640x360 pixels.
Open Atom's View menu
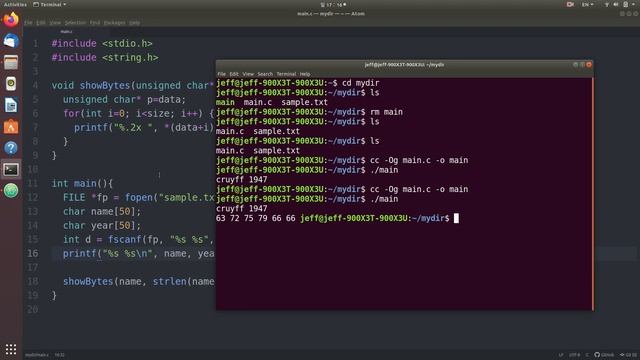click(x=55, y=23)
